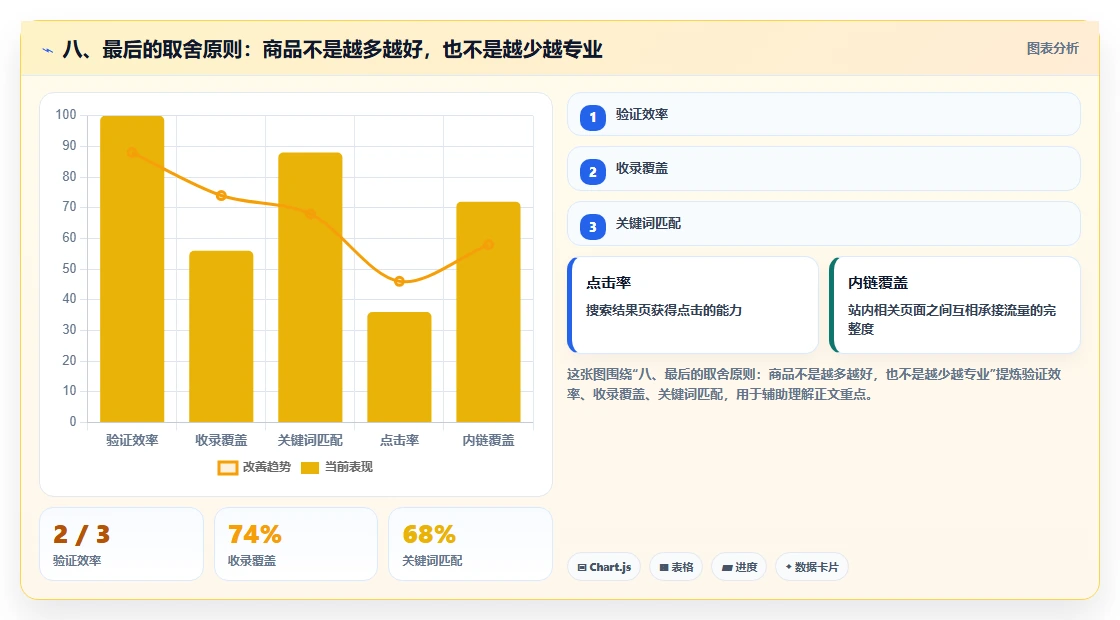Select the 收录覆盖 list item
Image resolution: width=1120 pixels, height=620 pixels.
point(824,169)
